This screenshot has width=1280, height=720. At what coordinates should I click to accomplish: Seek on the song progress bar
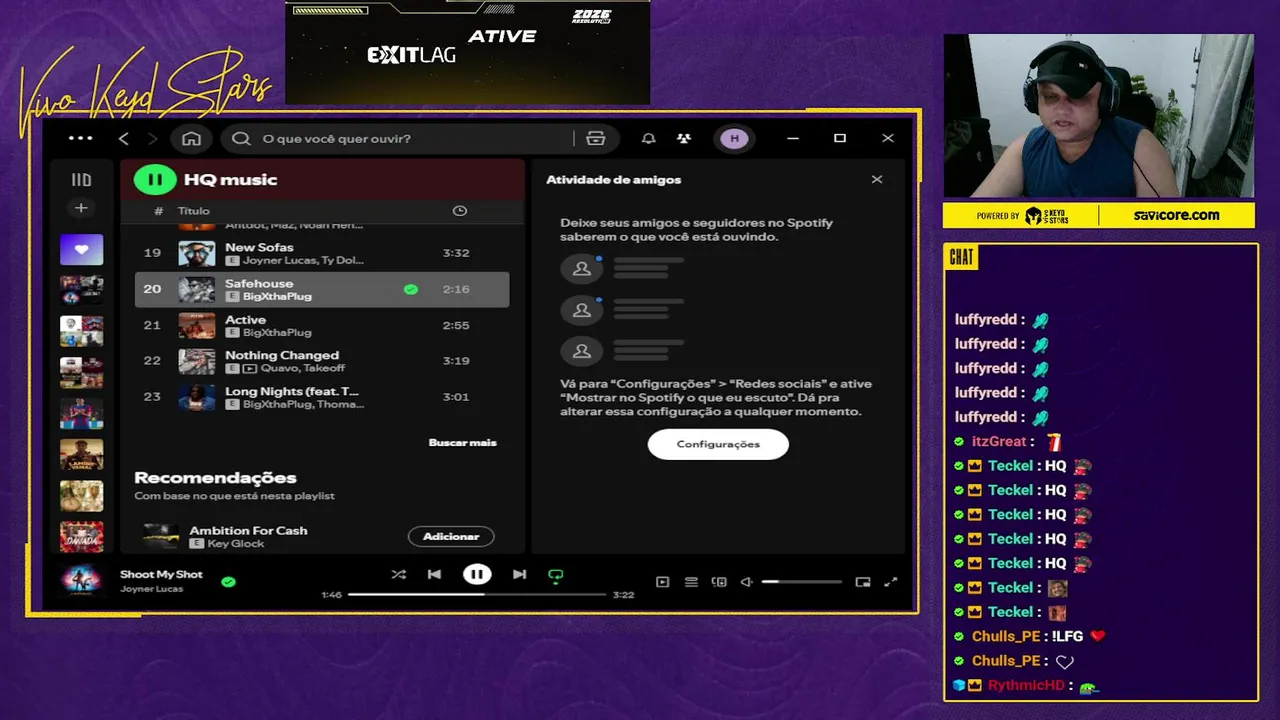point(477,594)
